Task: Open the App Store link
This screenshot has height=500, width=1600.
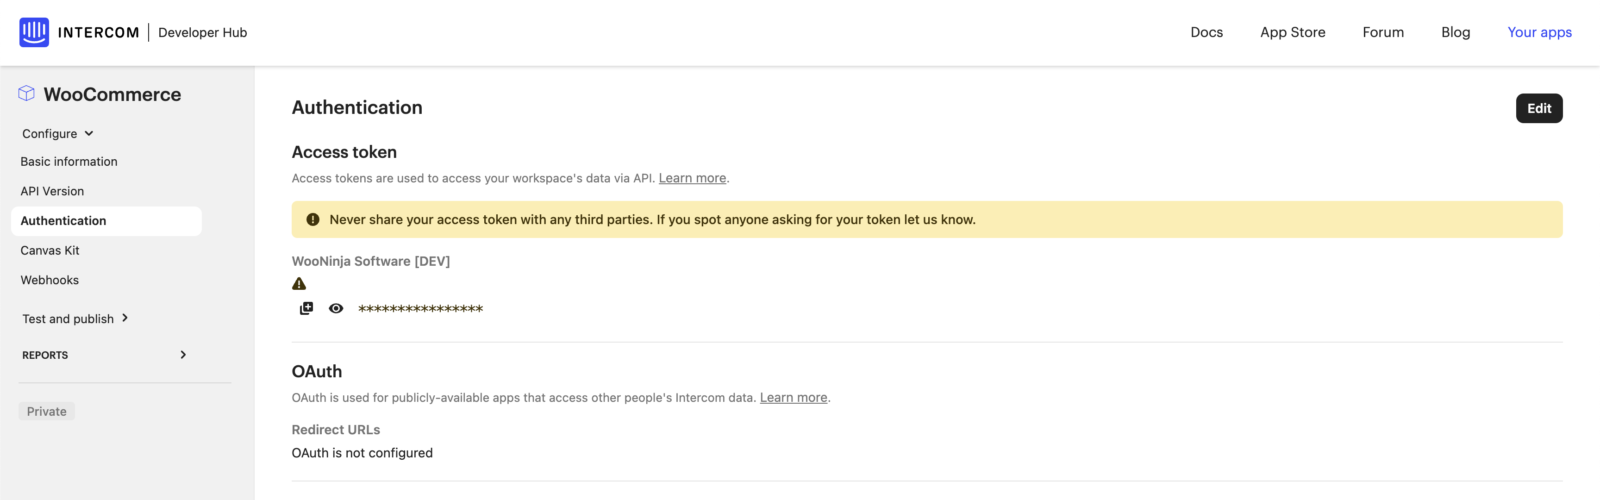Action: coord(1292,32)
